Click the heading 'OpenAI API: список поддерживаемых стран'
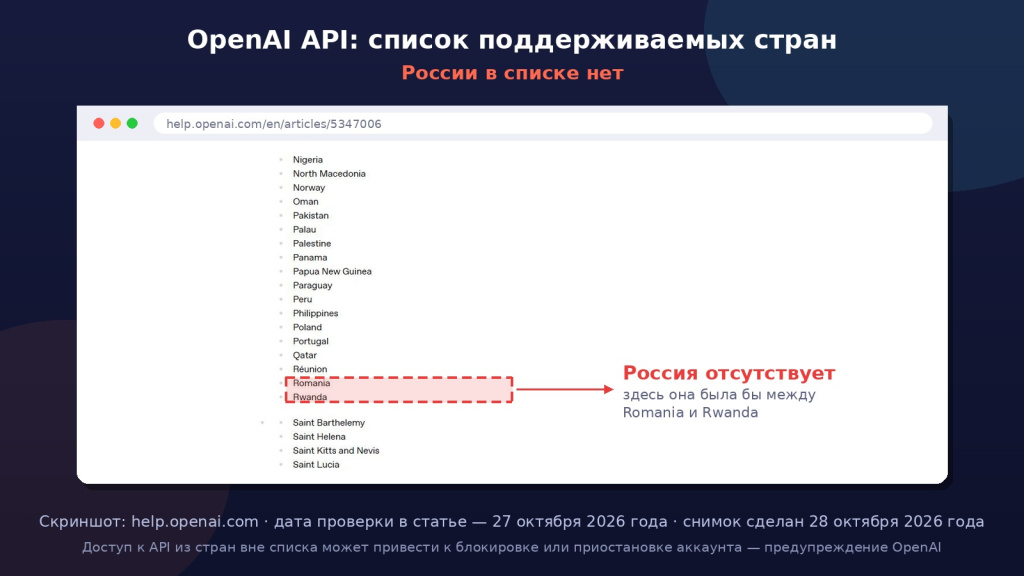This screenshot has width=1024, height=576. [x=512, y=40]
